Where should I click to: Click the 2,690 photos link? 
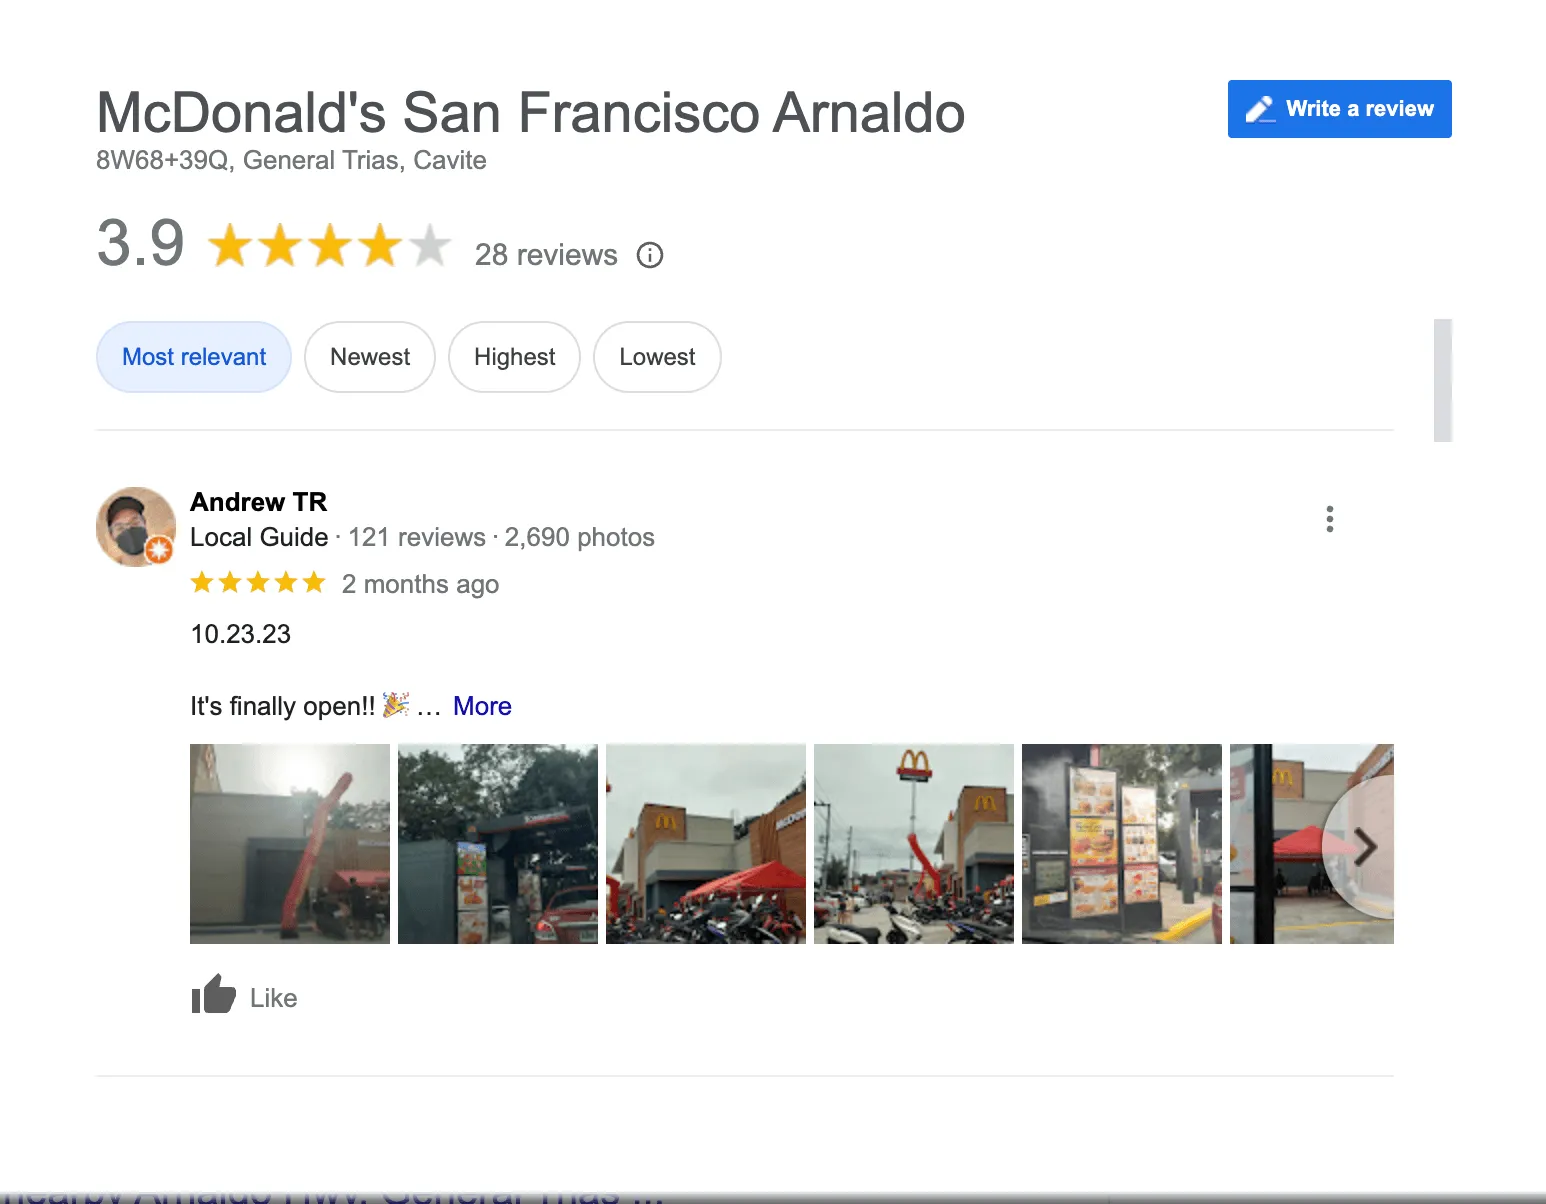pos(579,537)
